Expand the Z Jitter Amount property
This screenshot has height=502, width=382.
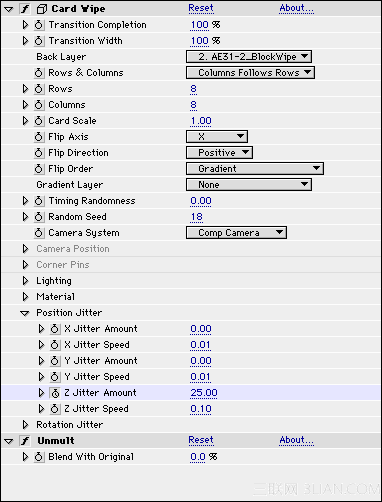(x=41, y=393)
